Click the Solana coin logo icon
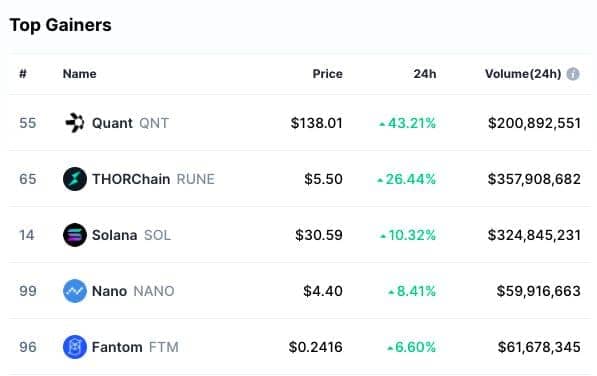Image resolution: width=597 pixels, height=376 pixels. tap(75, 235)
